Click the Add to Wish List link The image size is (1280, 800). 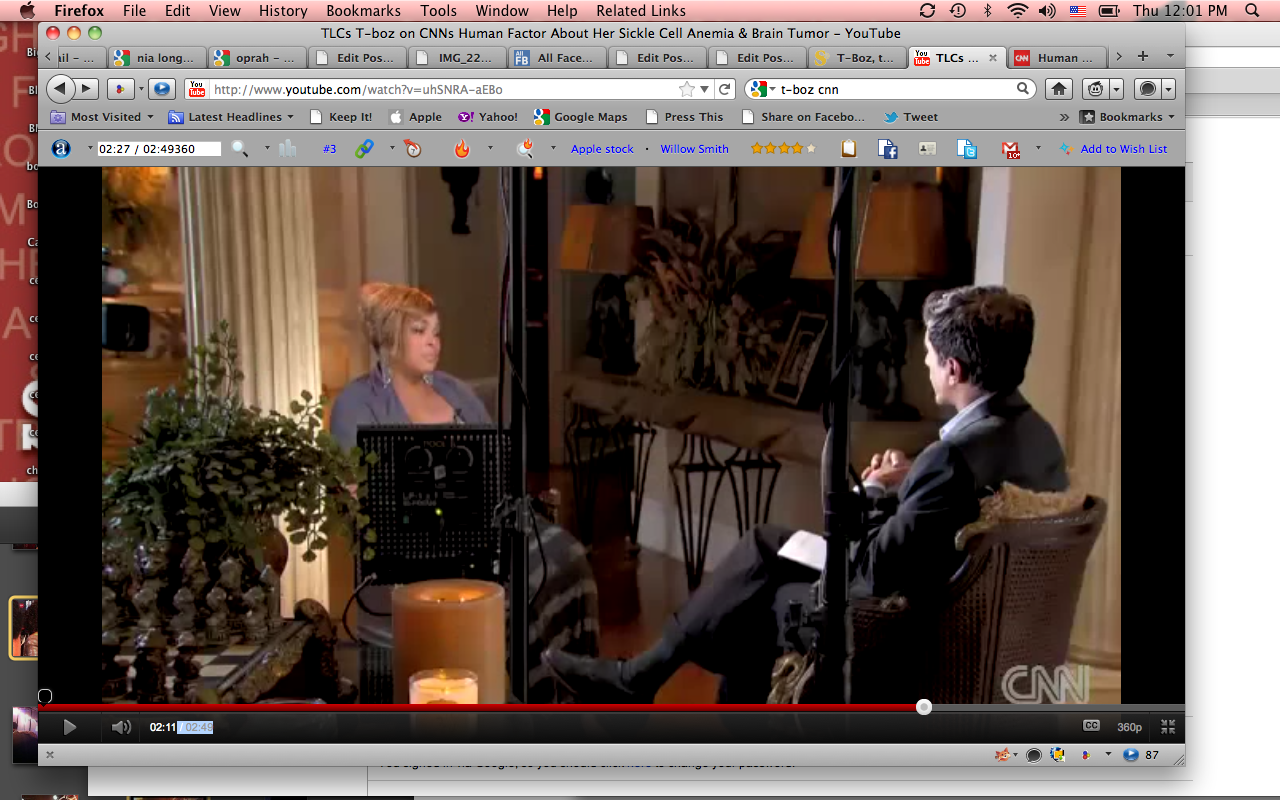(x=1123, y=149)
